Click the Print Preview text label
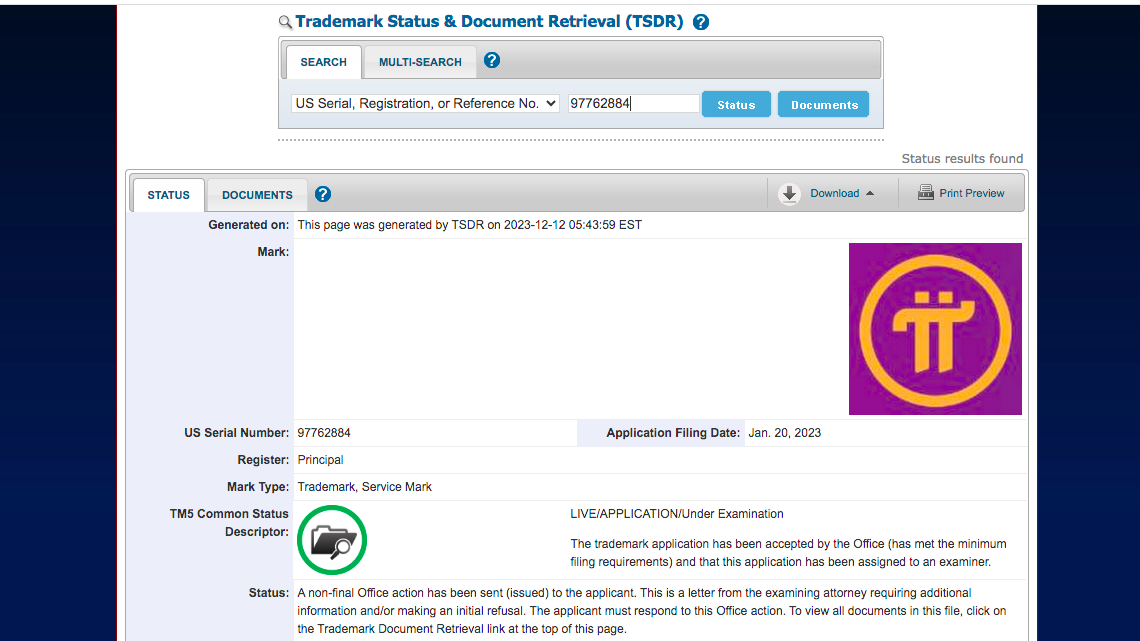The width and height of the screenshot is (1140, 641). [x=971, y=194]
